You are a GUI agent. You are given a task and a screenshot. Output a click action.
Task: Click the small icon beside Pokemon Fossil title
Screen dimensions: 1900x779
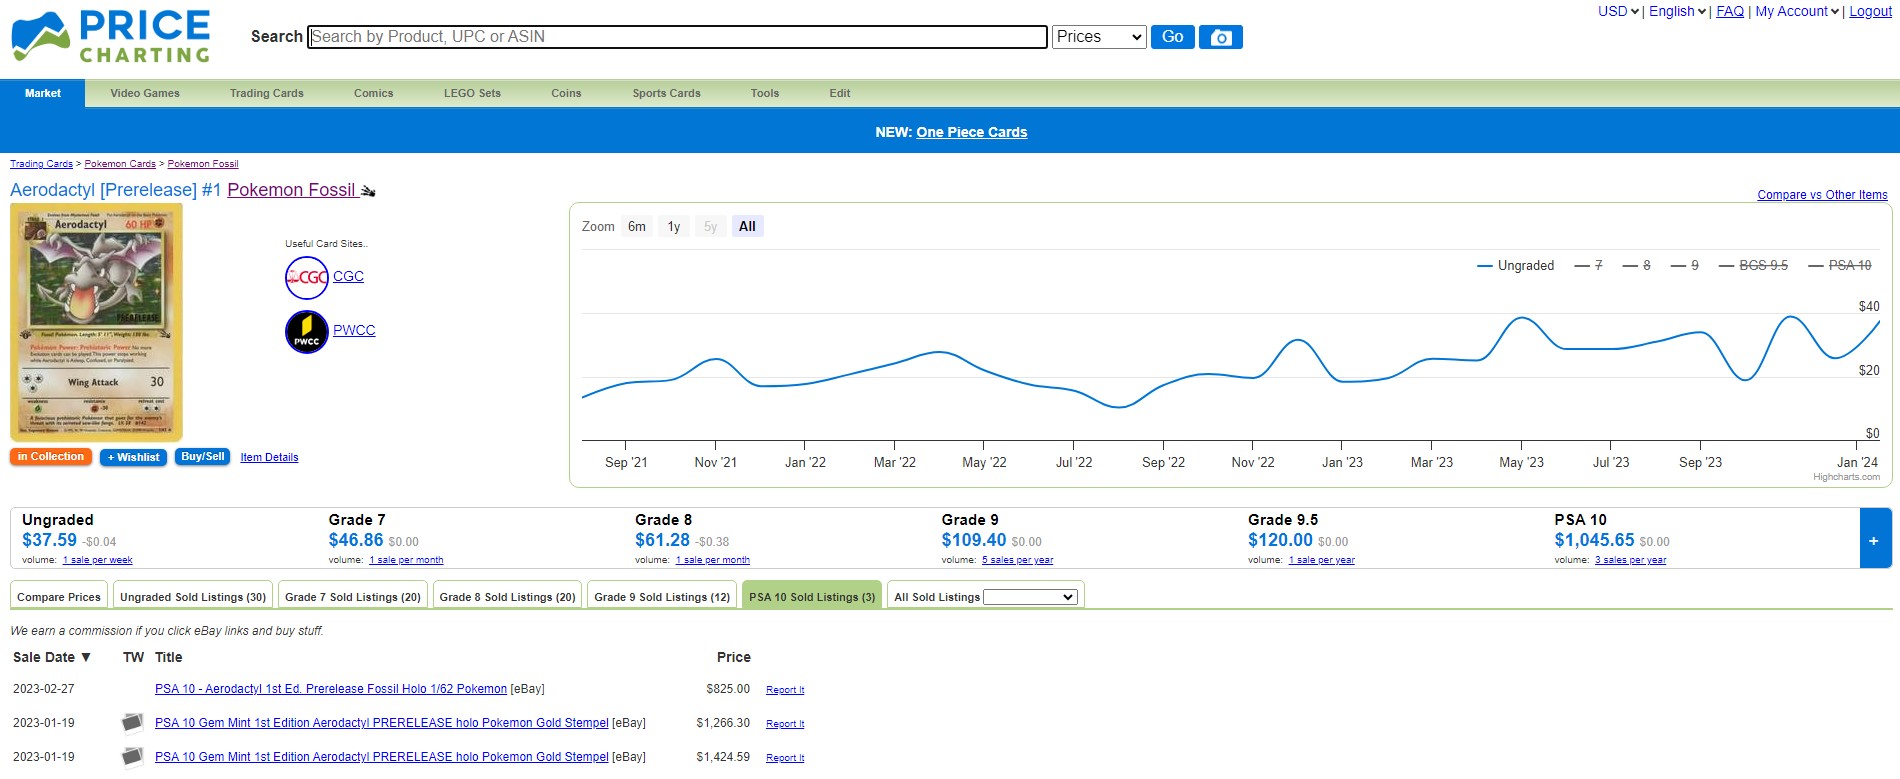368,191
